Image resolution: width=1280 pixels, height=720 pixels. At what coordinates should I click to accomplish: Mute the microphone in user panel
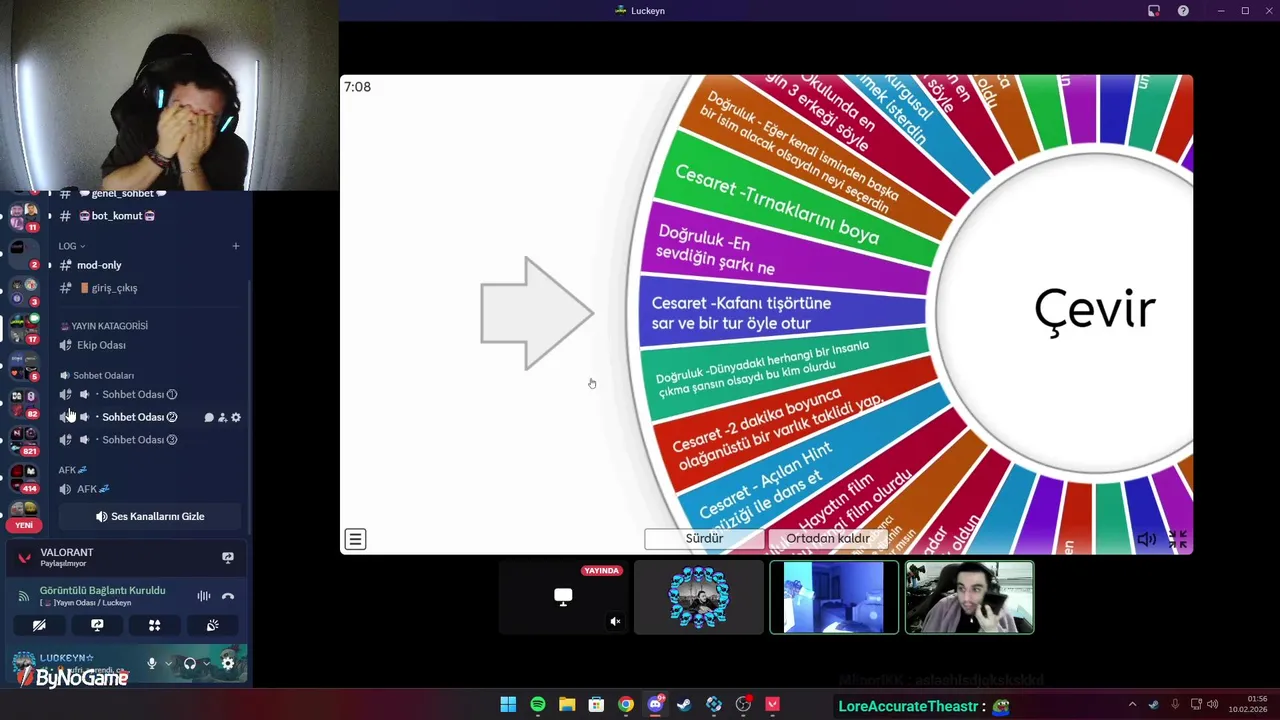click(x=152, y=663)
